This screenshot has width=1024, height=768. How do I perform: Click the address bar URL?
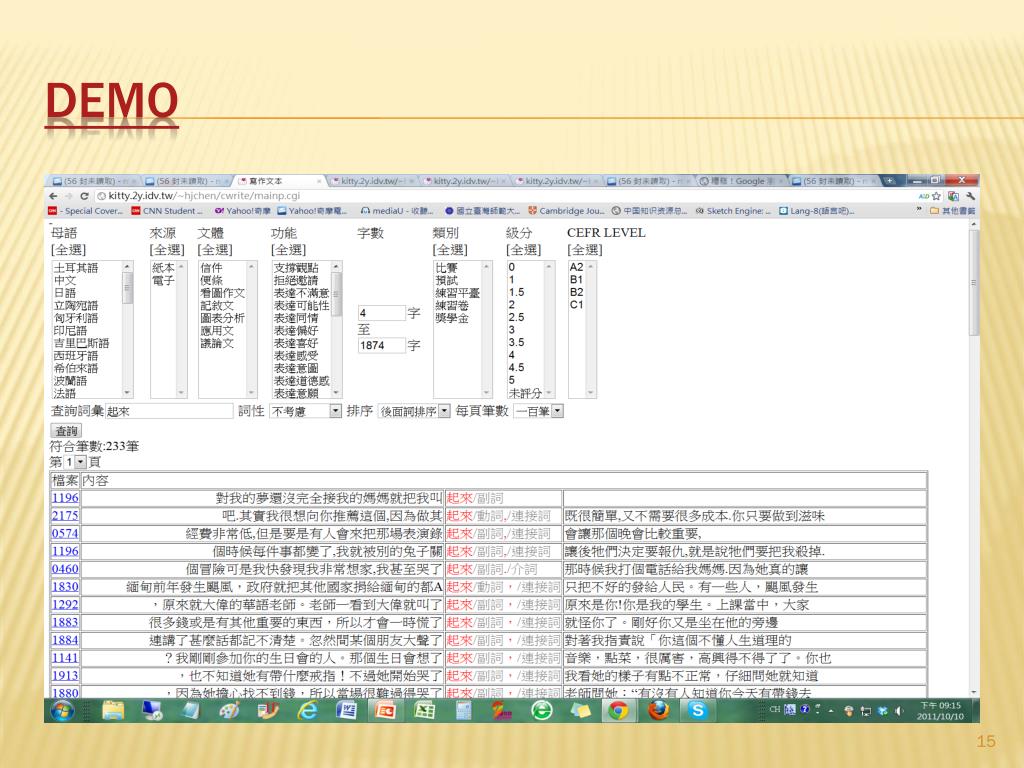click(204, 196)
